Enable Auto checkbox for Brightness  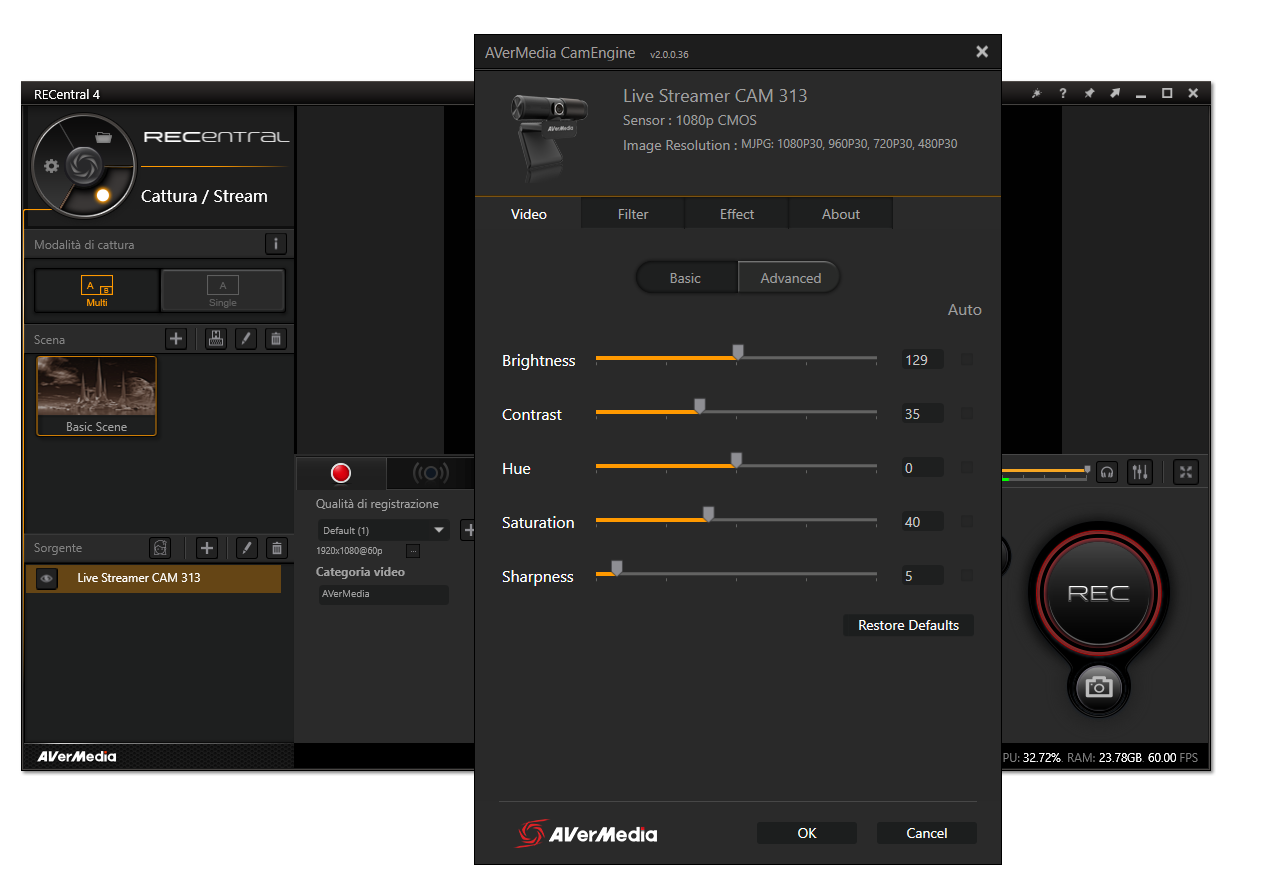tap(967, 359)
